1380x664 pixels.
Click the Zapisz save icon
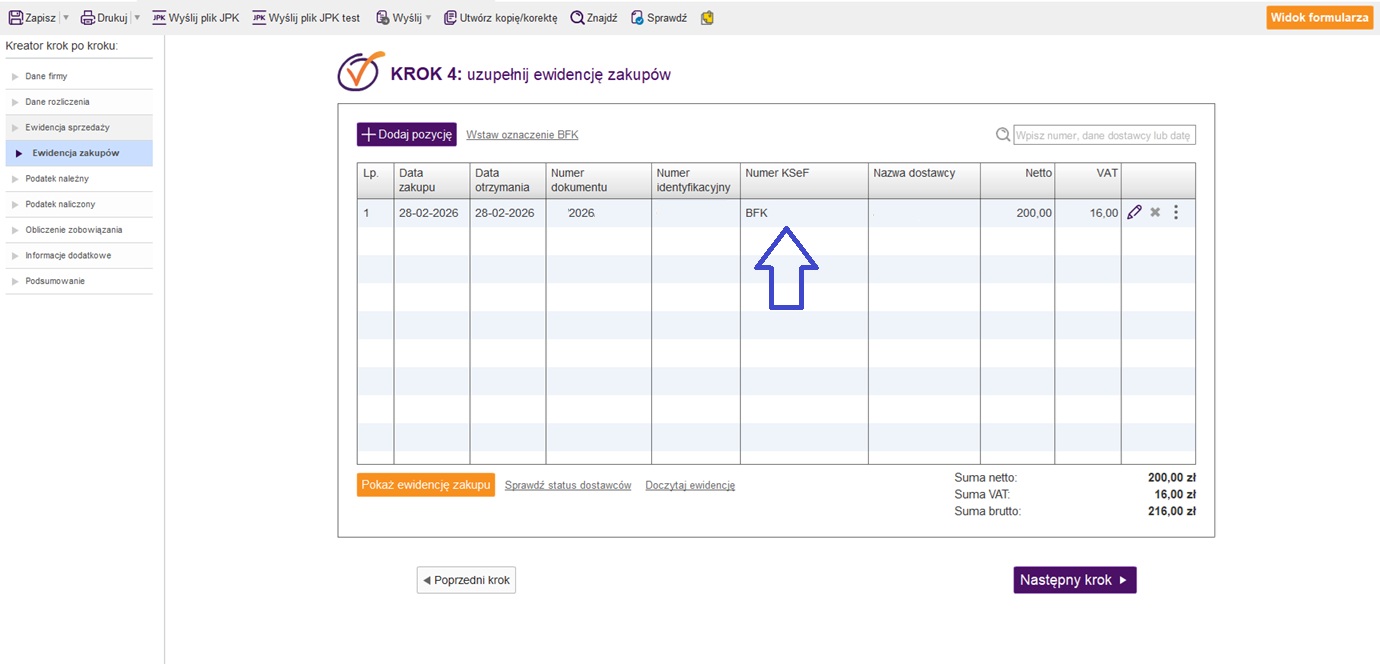tap(15, 18)
